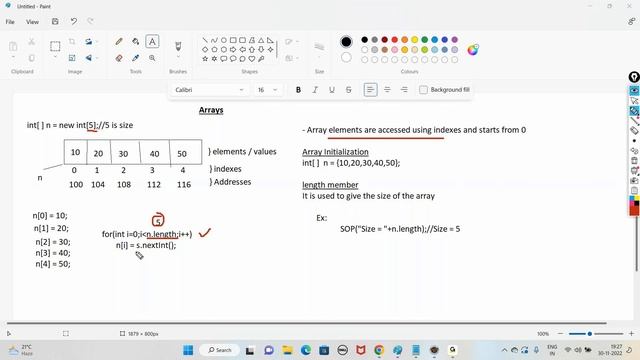This screenshot has width=640, height=360.
Task: Click the Save icon in title bar
Action: [x=55, y=22]
